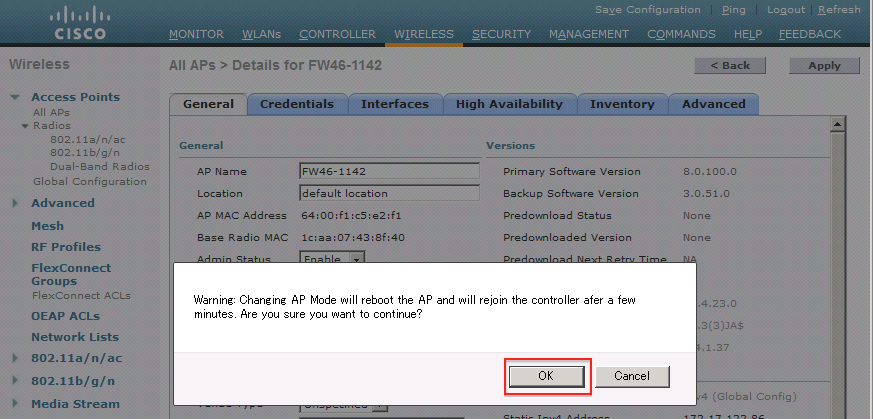Click the Cisco logo

coord(80,23)
